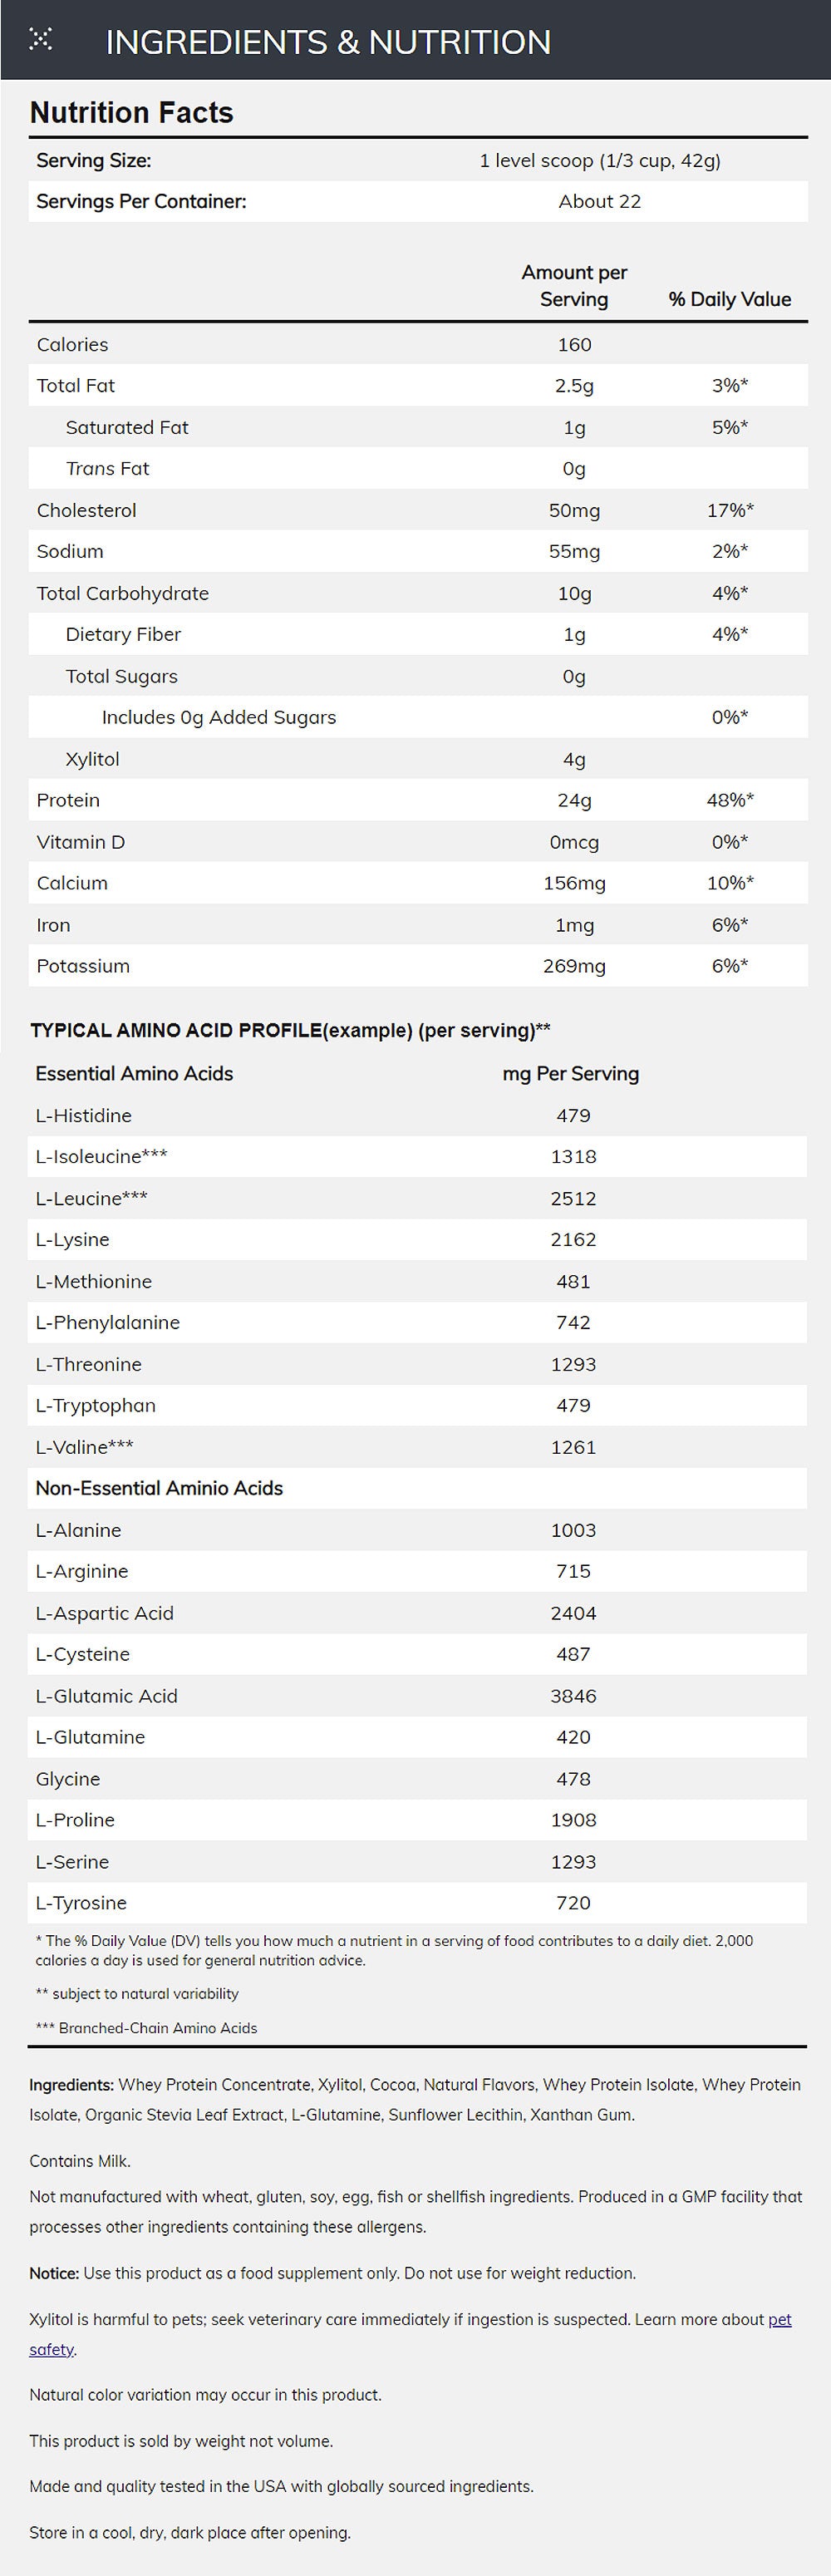Select the Potassium row label
Image resolution: width=831 pixels, height=2576 pixels.
[x=83, y=966]
